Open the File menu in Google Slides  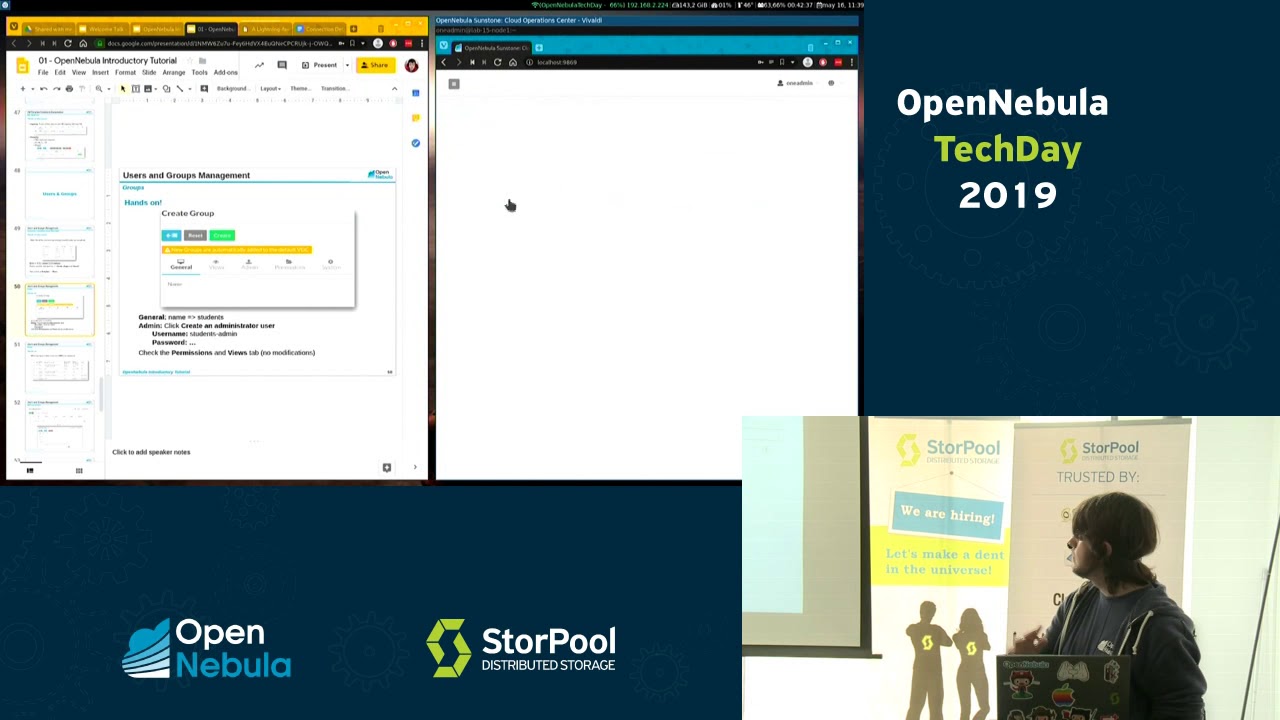(43, 72)
